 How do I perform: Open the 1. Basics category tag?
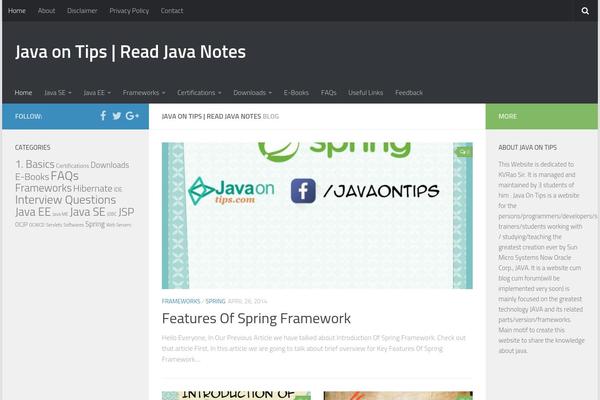[35, 164]
